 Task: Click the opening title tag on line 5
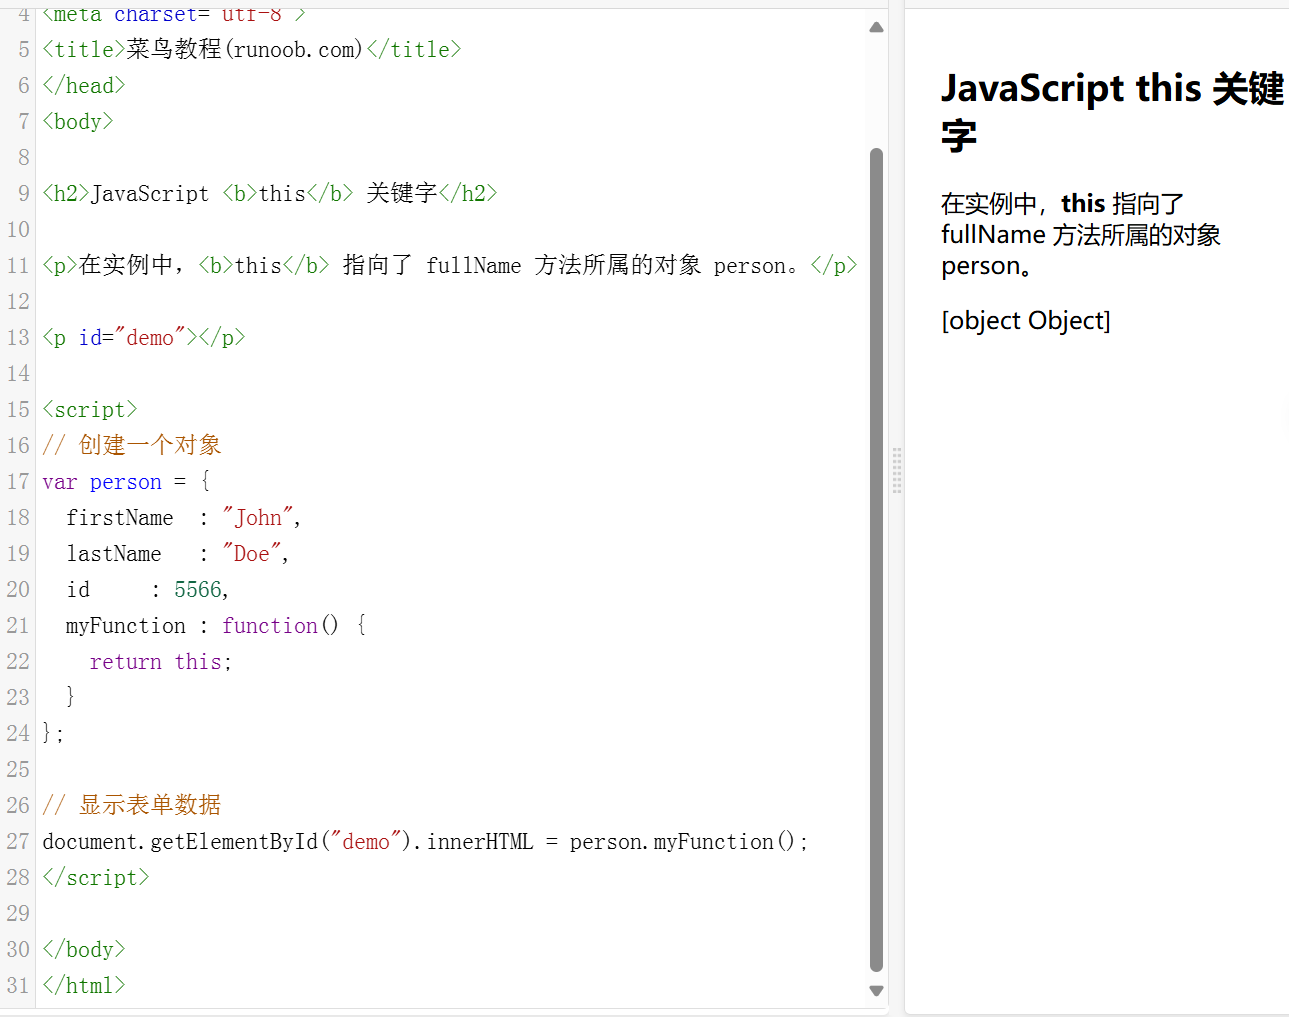[x=84, y=50]
